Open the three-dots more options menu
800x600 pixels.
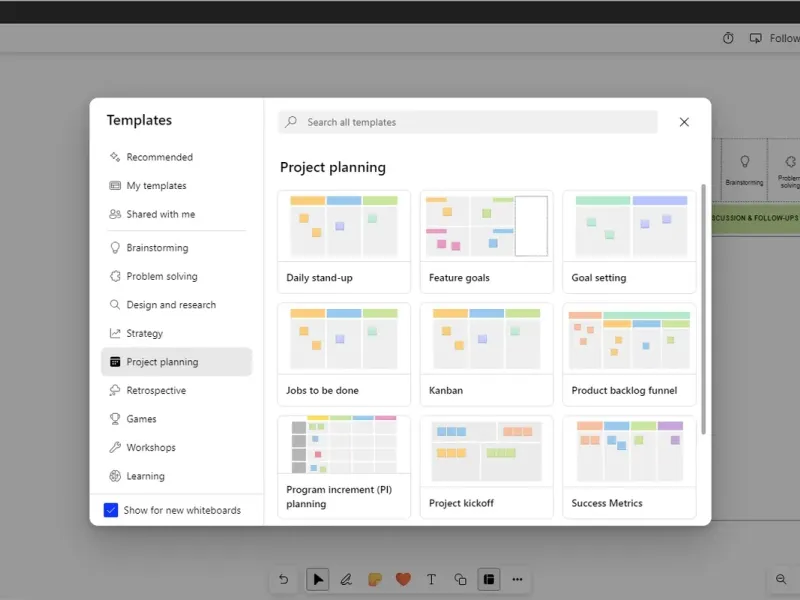(517, 579)
